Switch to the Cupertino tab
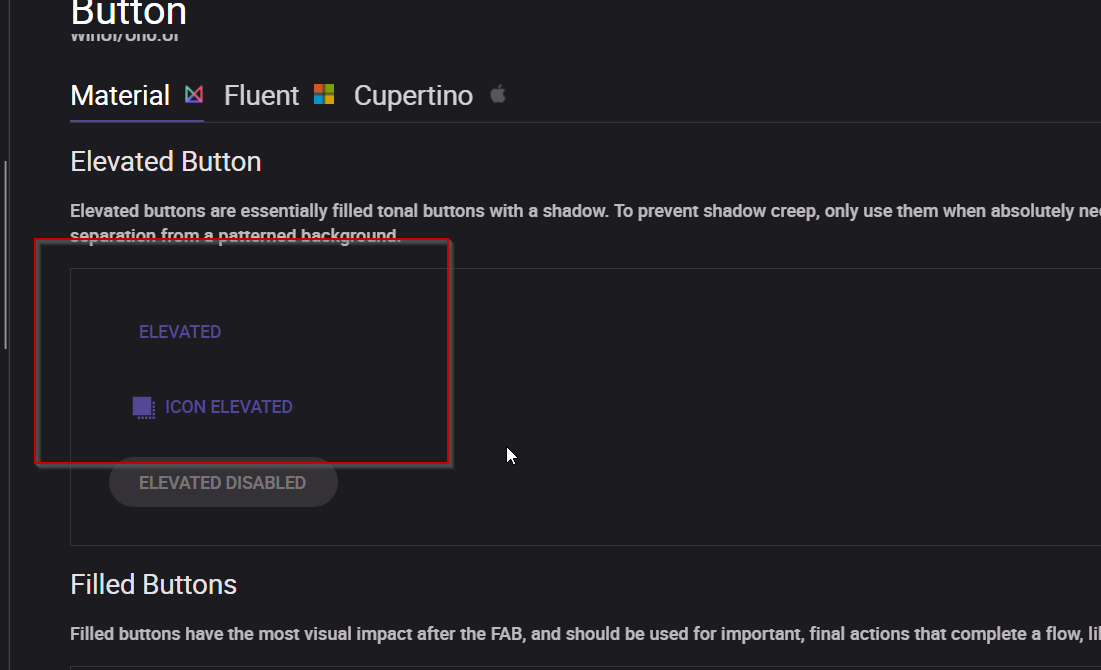 (x=413, y=95)
